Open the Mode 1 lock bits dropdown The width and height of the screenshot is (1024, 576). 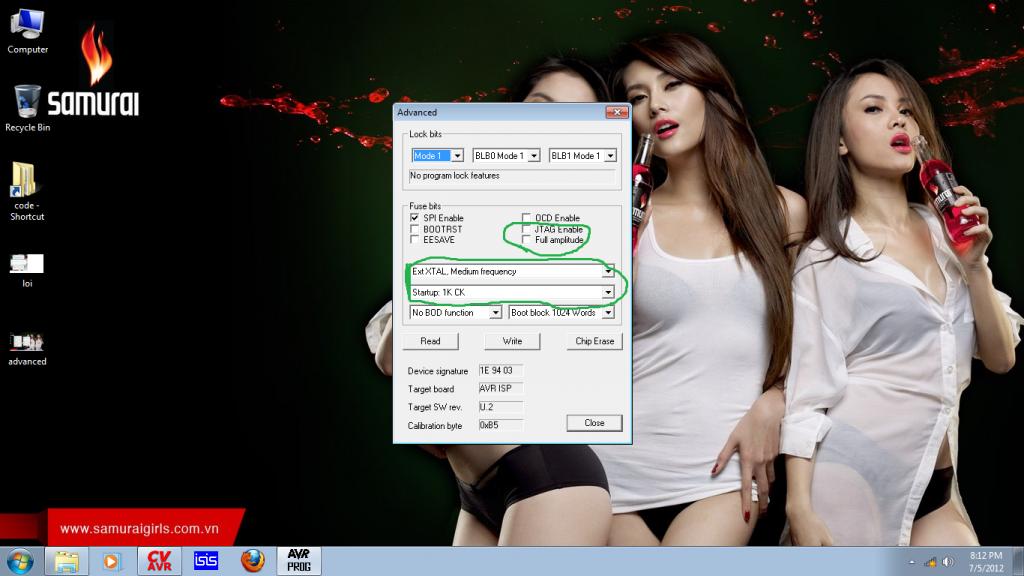457,156
